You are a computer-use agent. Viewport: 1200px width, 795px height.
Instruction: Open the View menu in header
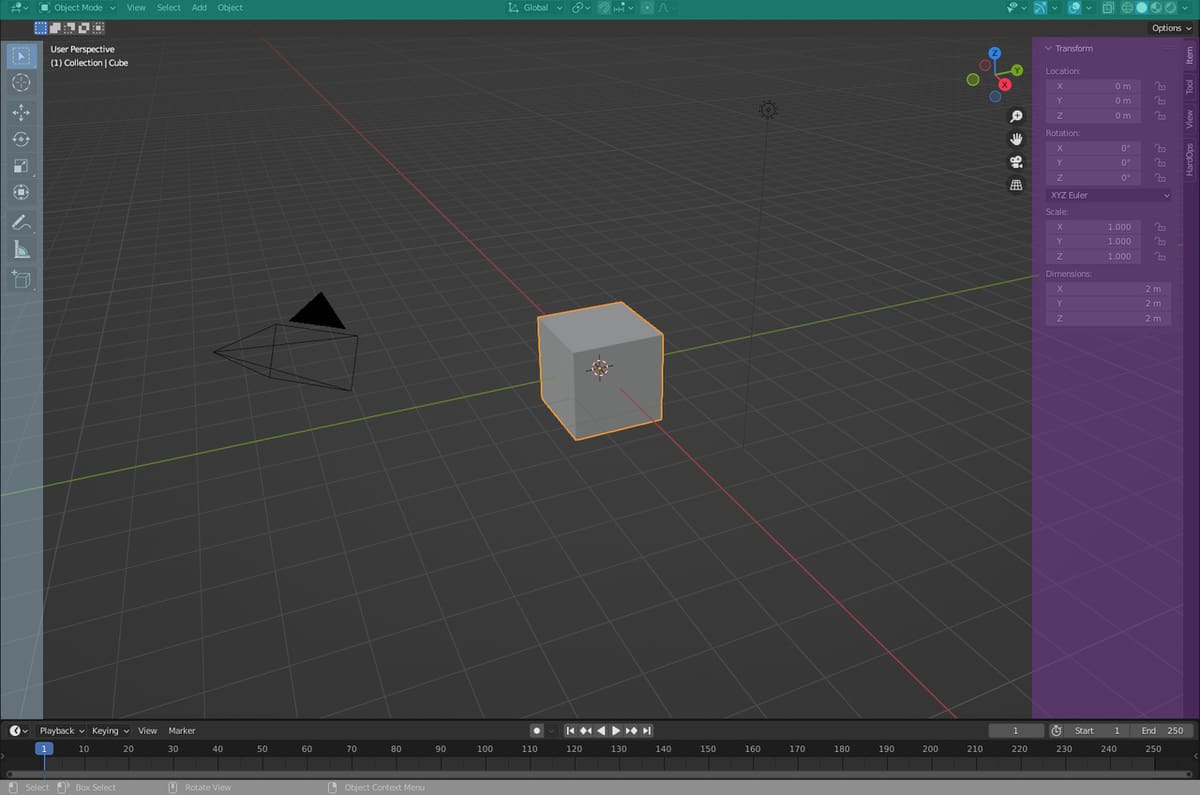click(x=136, y=8)
